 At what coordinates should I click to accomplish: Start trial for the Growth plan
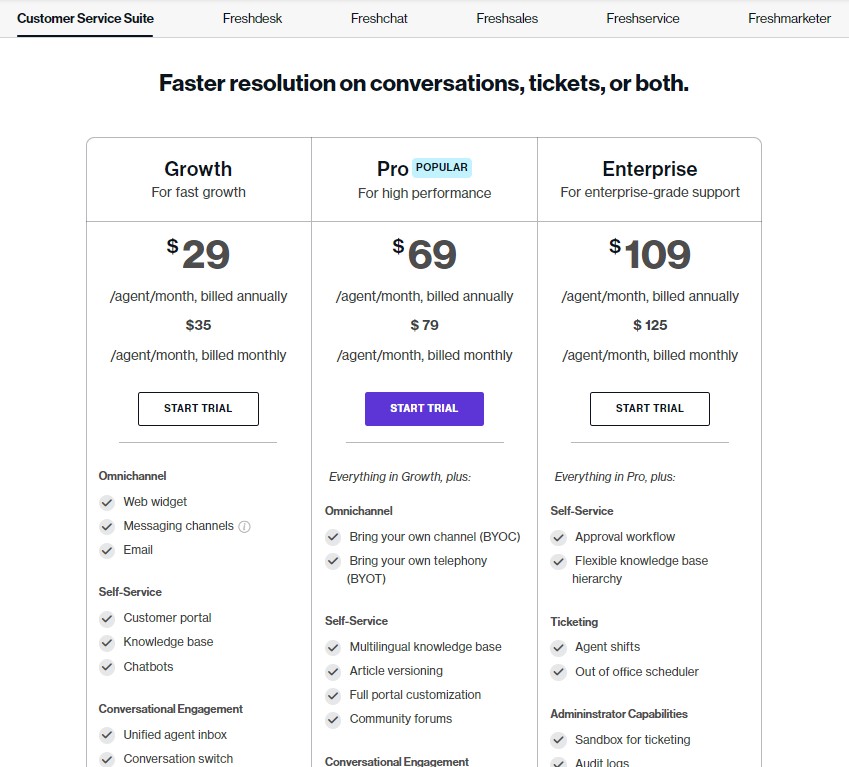pyautogui.click(x=198, y=409)
